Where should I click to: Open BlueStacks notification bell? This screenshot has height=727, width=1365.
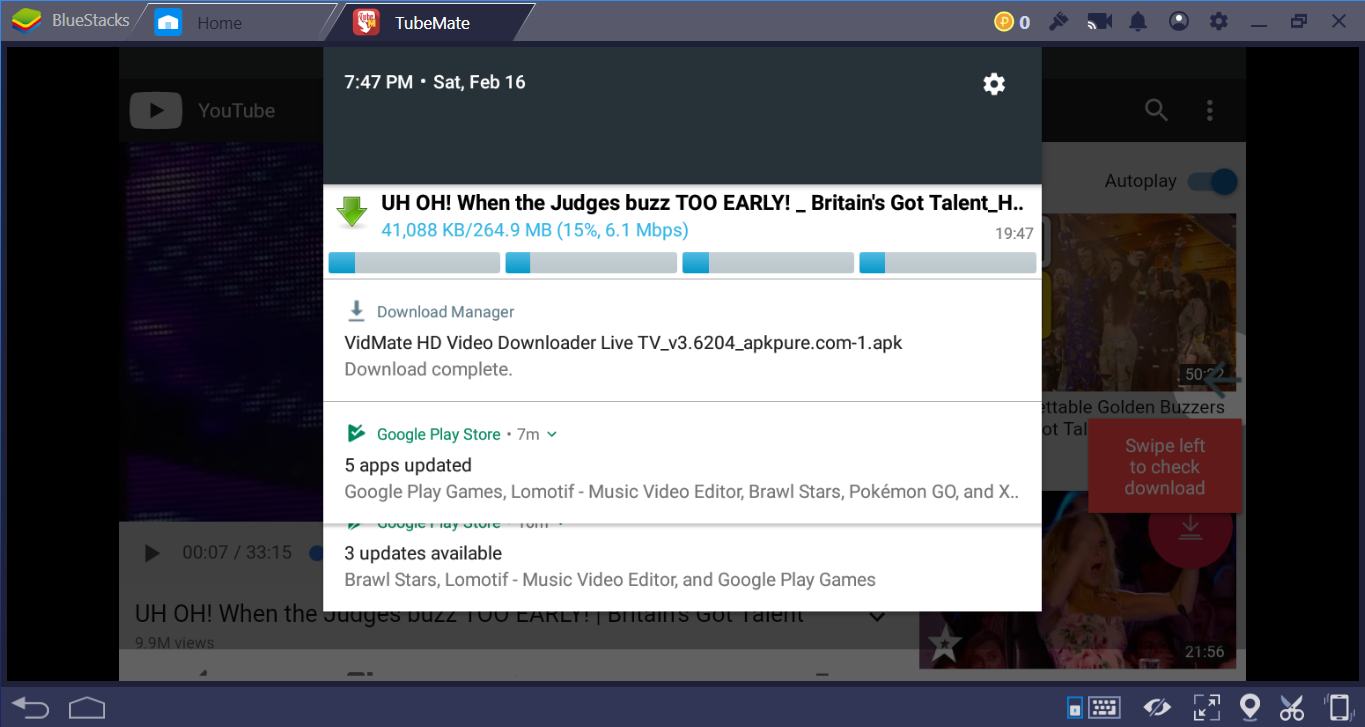coord(1138,21)
